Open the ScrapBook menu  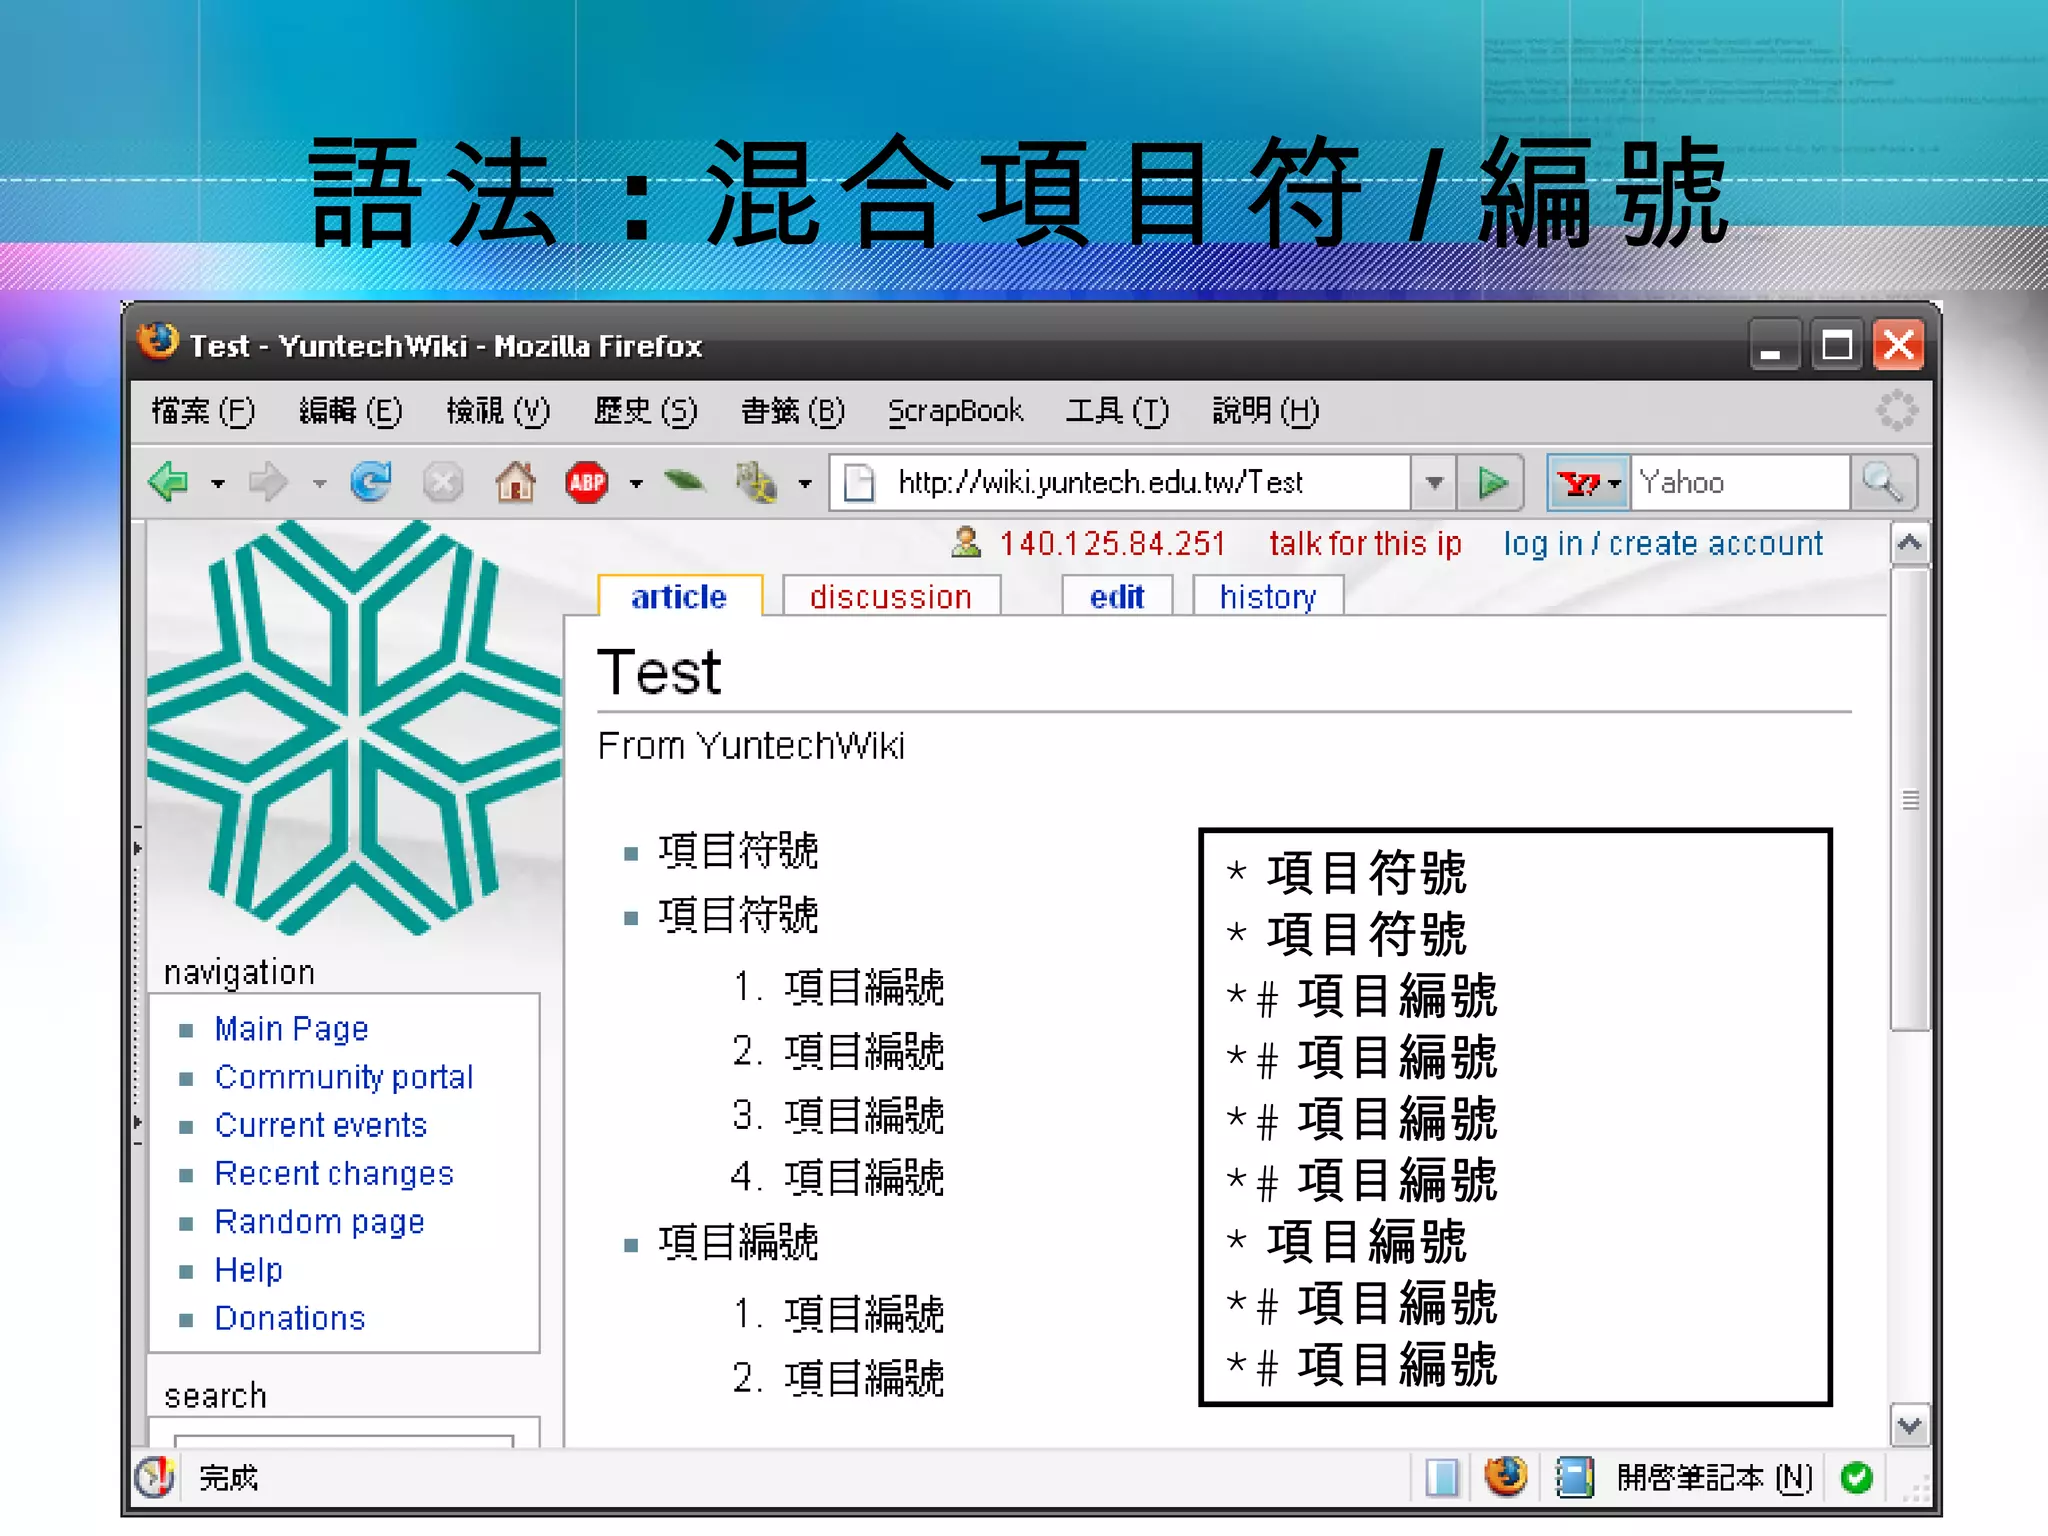pos(955,411)
